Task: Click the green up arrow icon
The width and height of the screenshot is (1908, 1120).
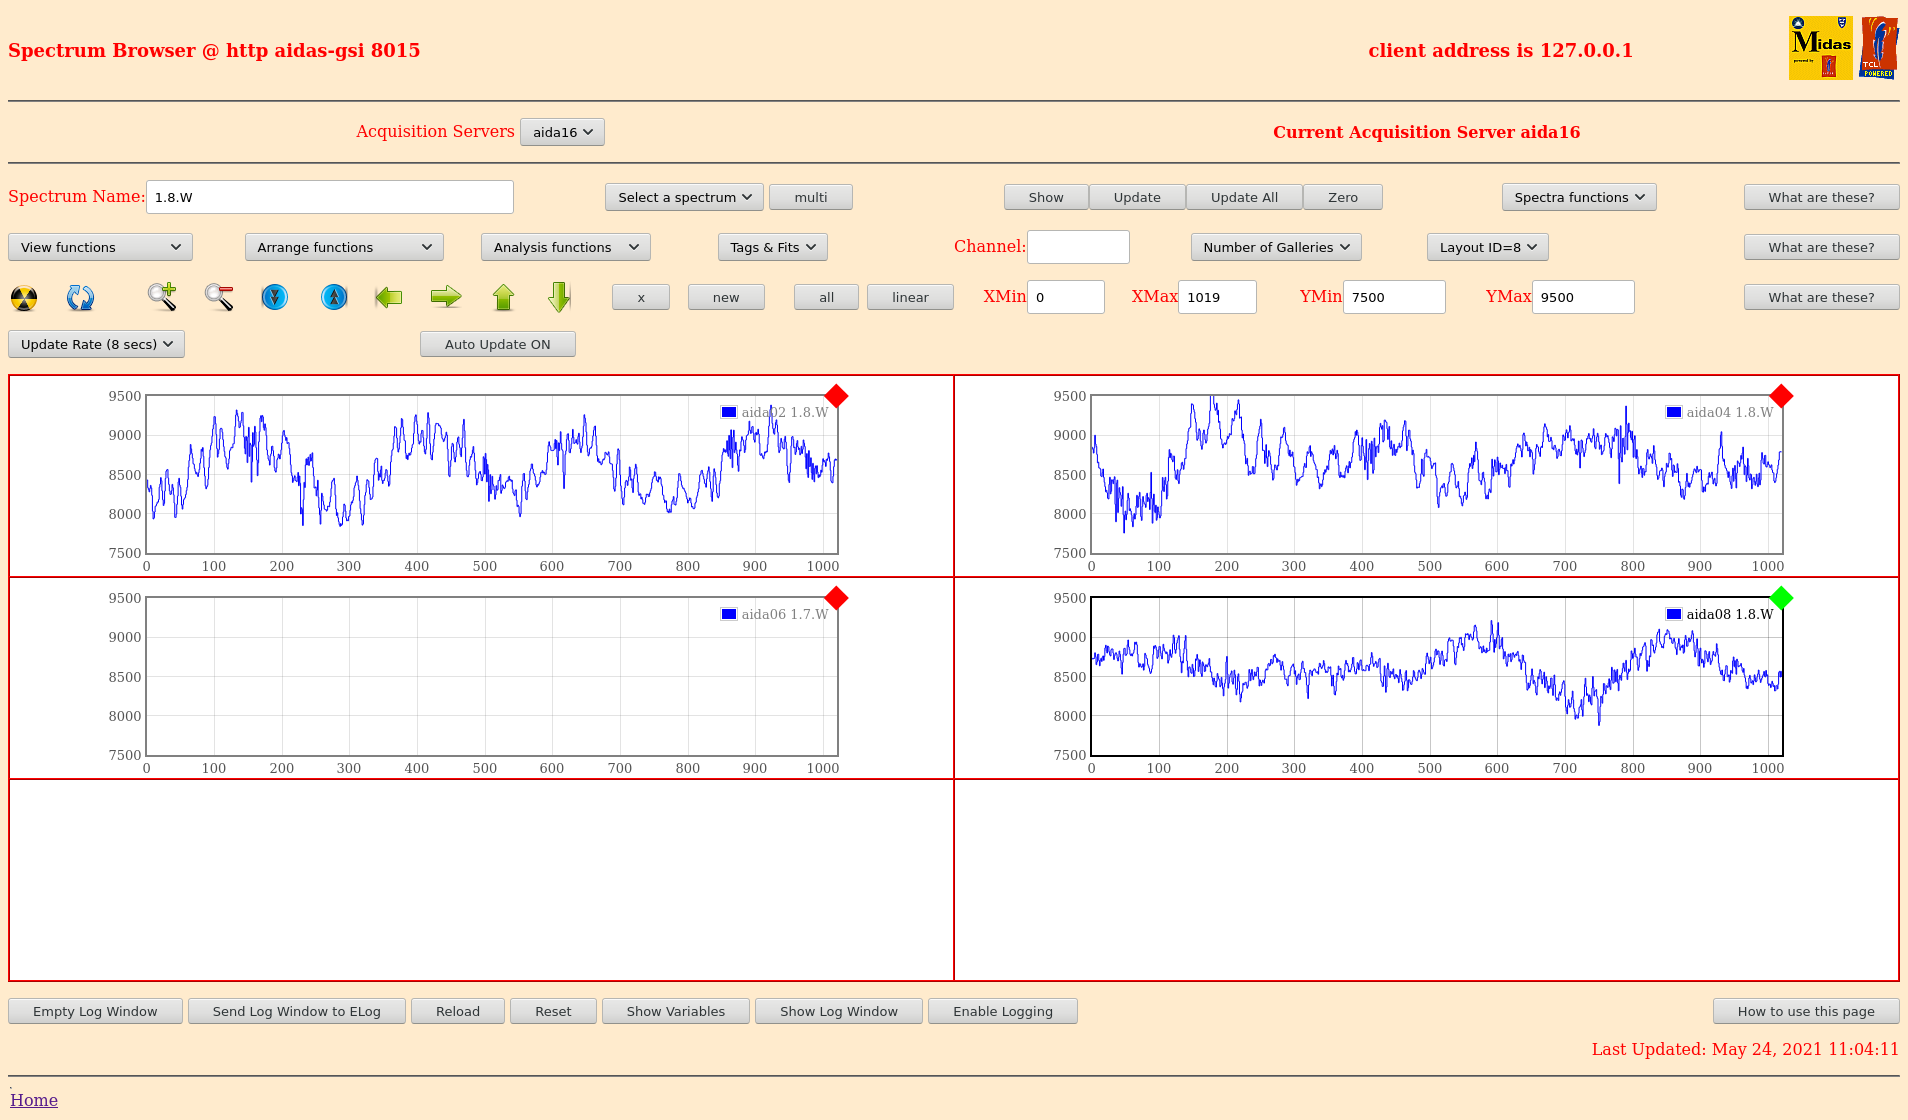Action: pos(503,297)
